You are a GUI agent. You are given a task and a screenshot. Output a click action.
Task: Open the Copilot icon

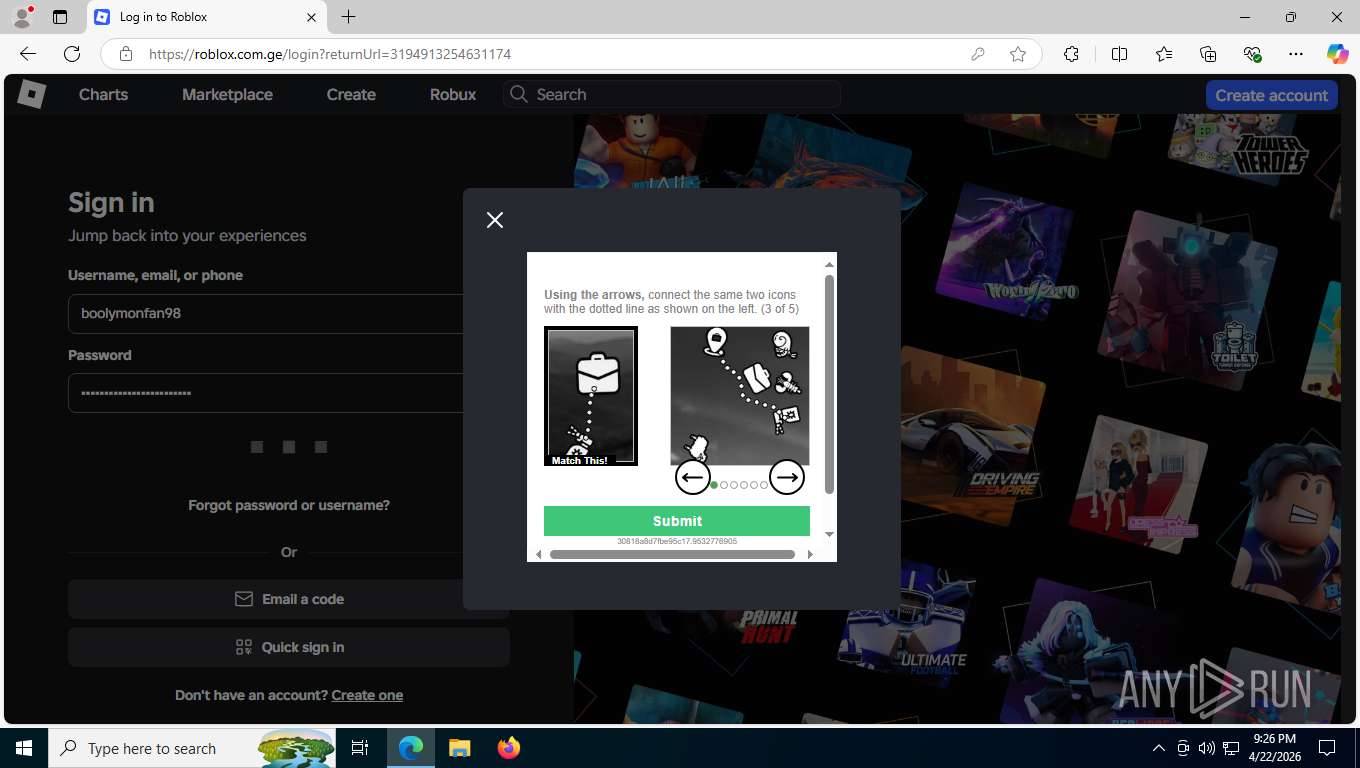click(x=1338, y=54)
